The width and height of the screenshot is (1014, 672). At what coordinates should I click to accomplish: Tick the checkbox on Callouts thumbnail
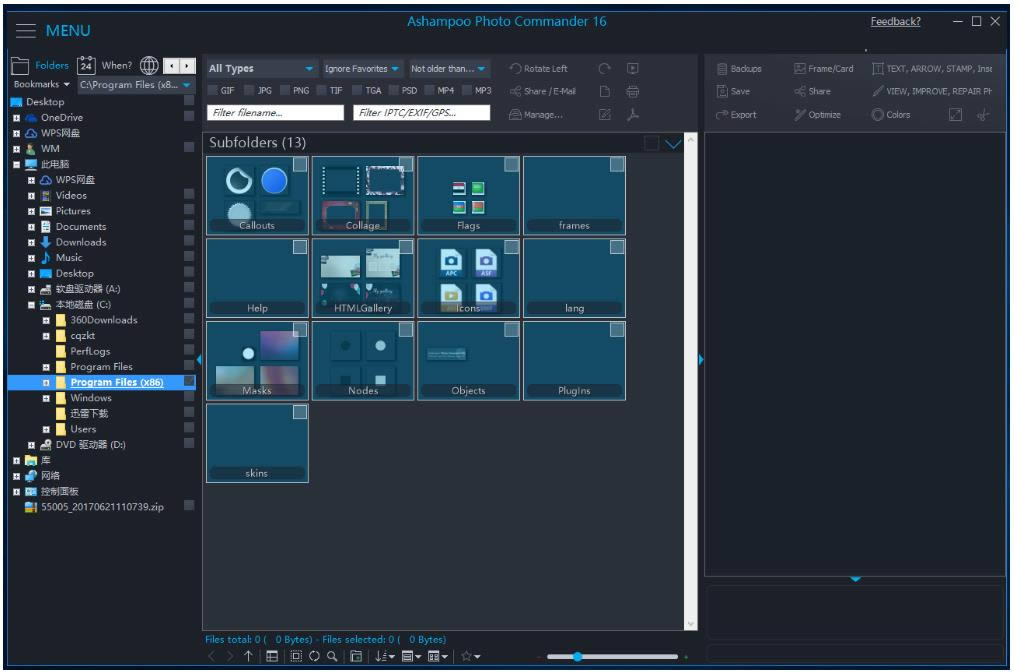pyautogui.click(x=300, y=165)
